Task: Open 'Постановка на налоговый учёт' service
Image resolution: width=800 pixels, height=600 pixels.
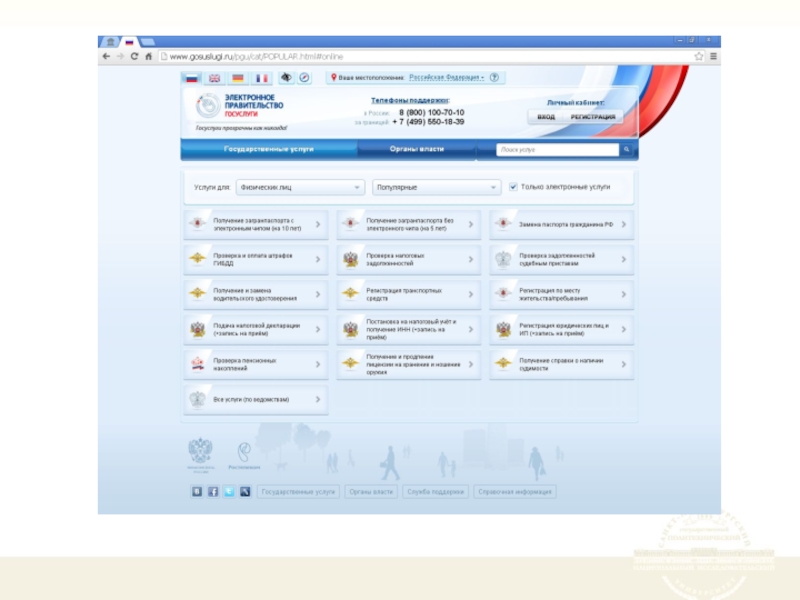Action: click(409, 329)
